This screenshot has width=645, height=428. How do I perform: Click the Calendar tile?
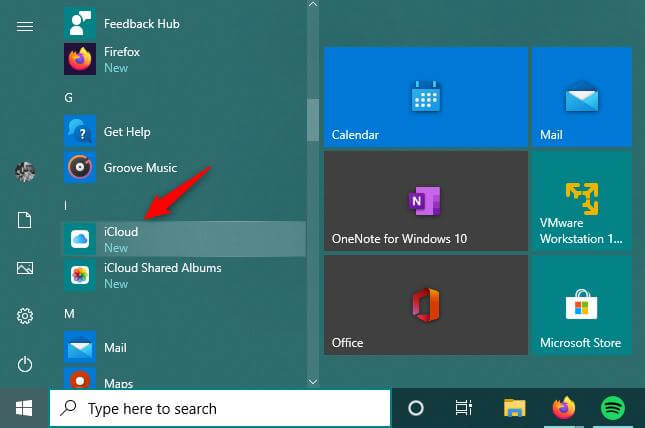(x=425, y=97)
